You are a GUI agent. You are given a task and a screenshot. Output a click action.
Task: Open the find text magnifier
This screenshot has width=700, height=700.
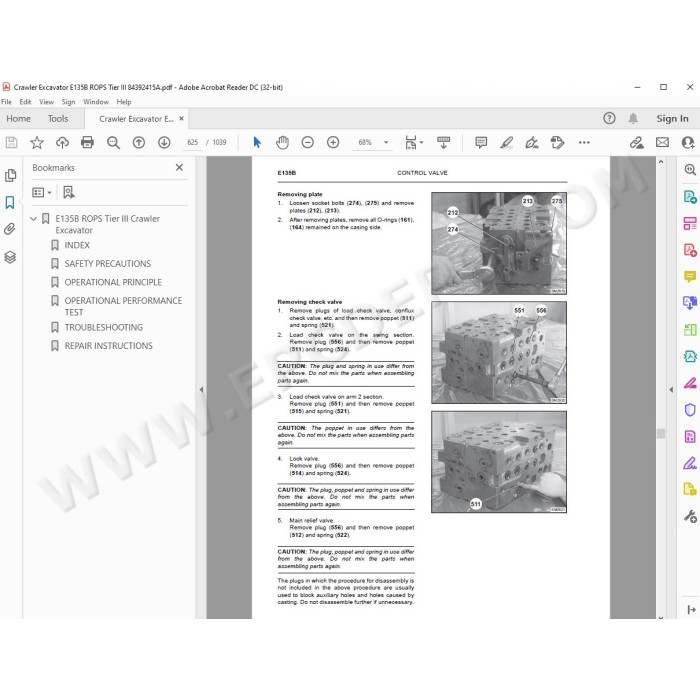pos(113,142)
